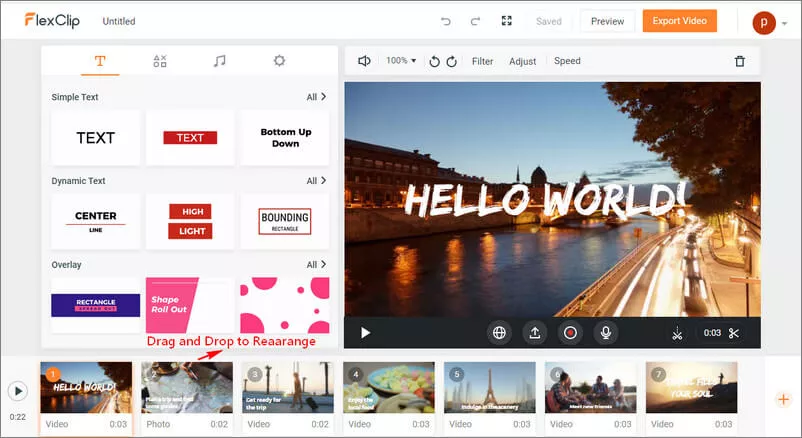Open the Music tab icon
The image size is (802, 438).
[219, 61]
